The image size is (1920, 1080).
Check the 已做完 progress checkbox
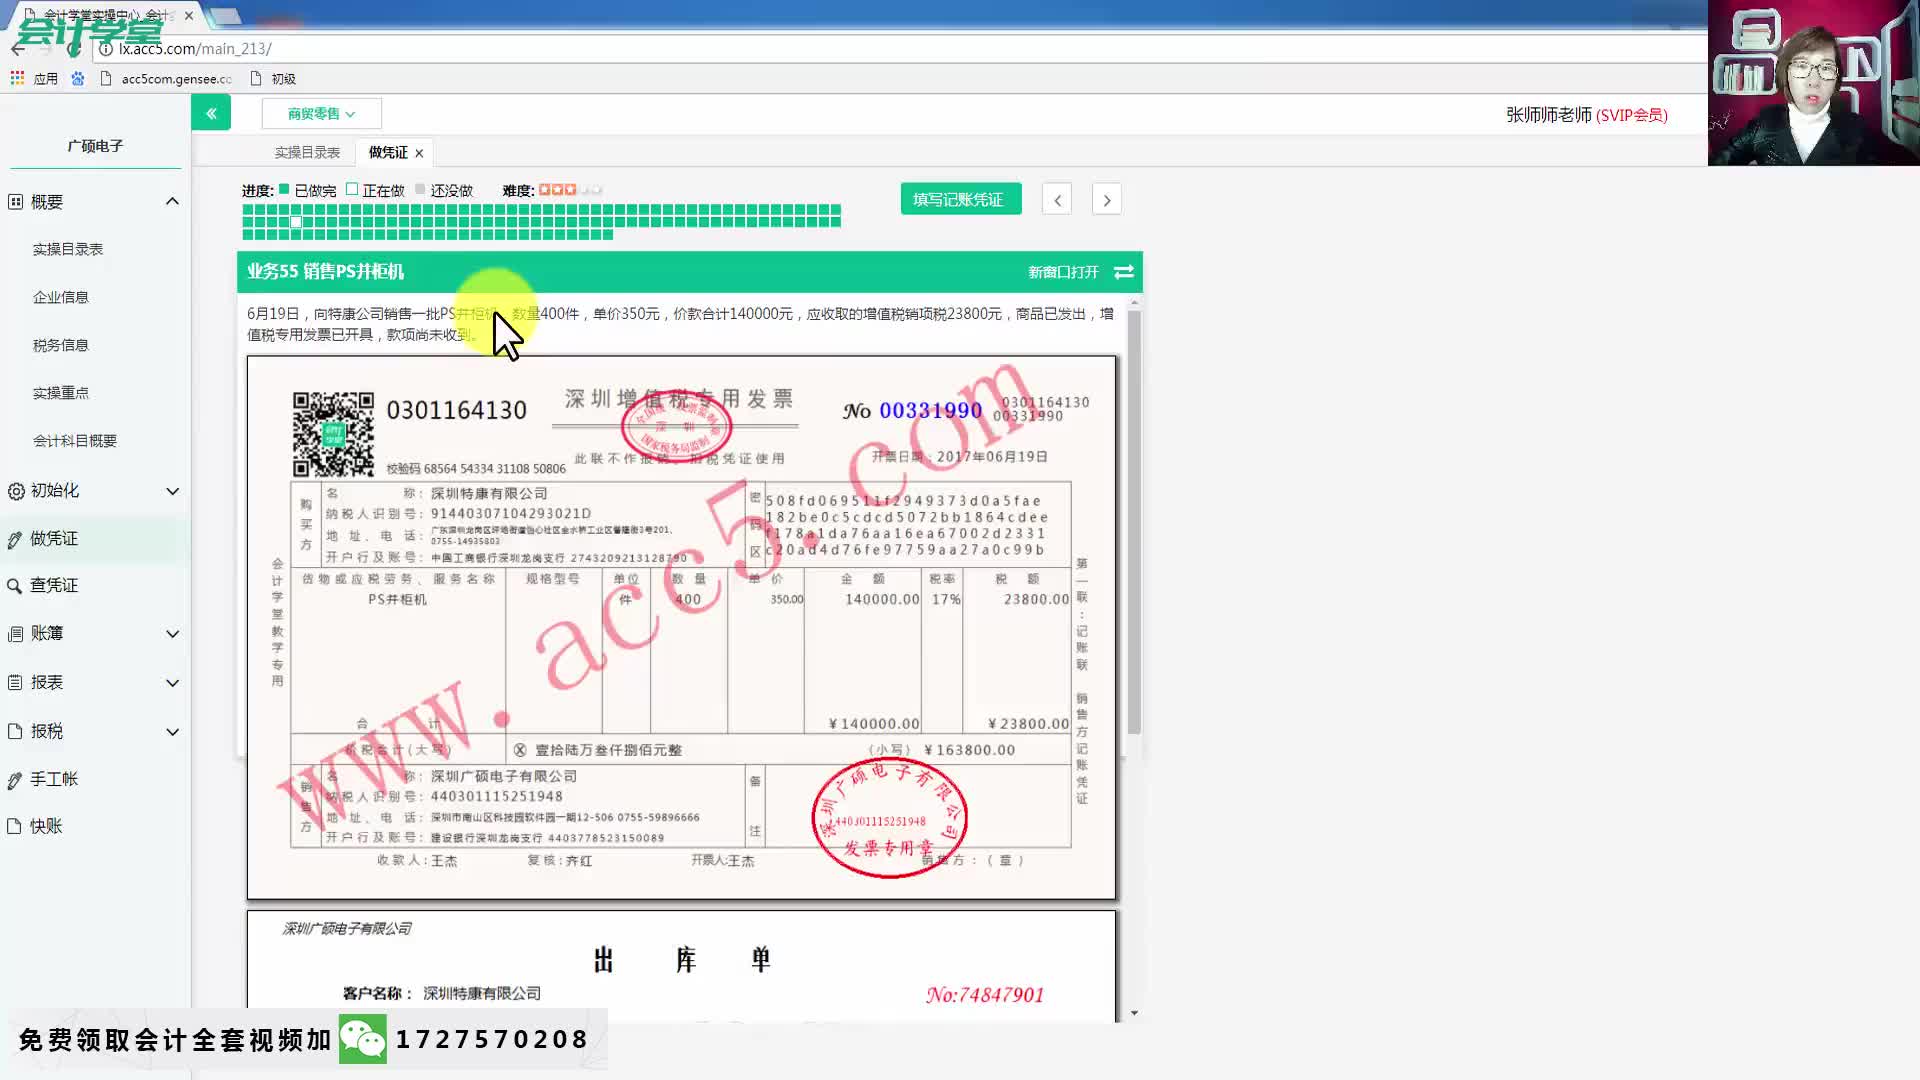point(283,188)
